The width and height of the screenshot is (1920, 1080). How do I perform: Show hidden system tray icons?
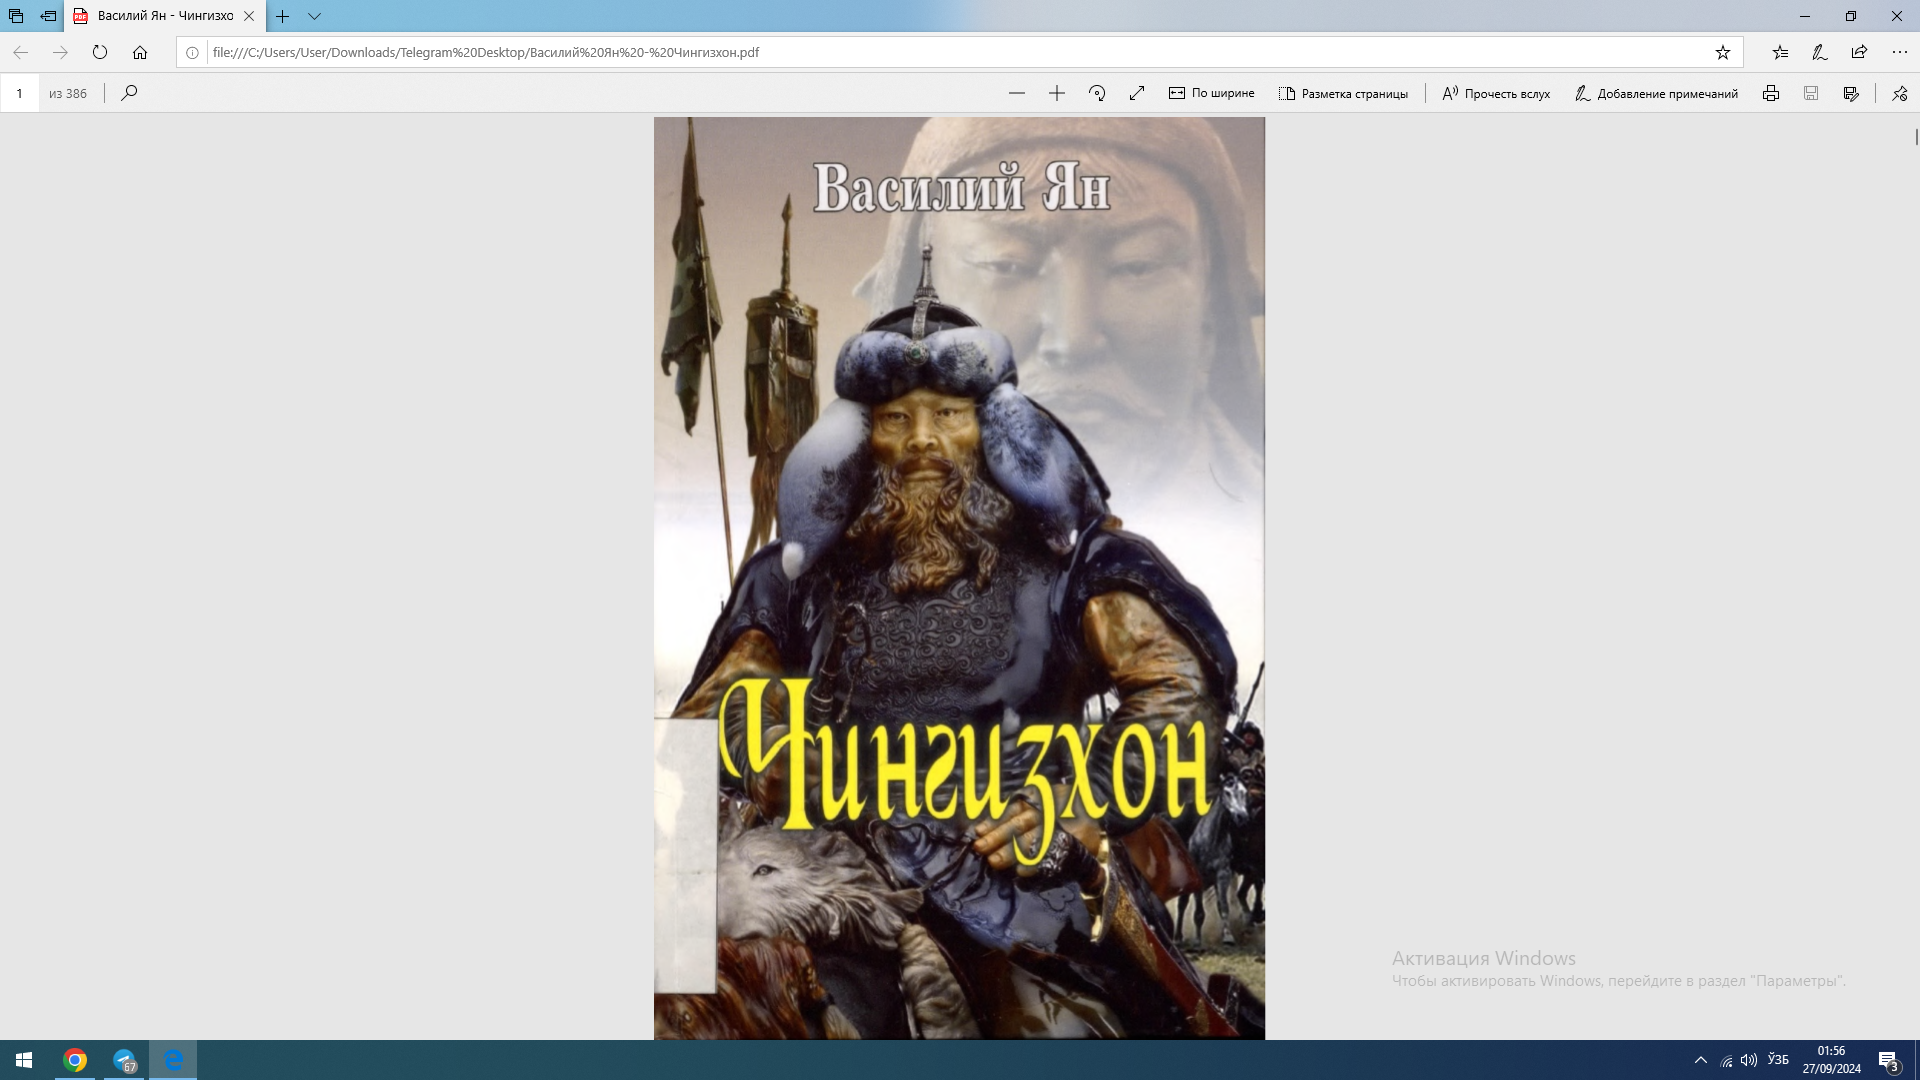click(1700, 1060)
